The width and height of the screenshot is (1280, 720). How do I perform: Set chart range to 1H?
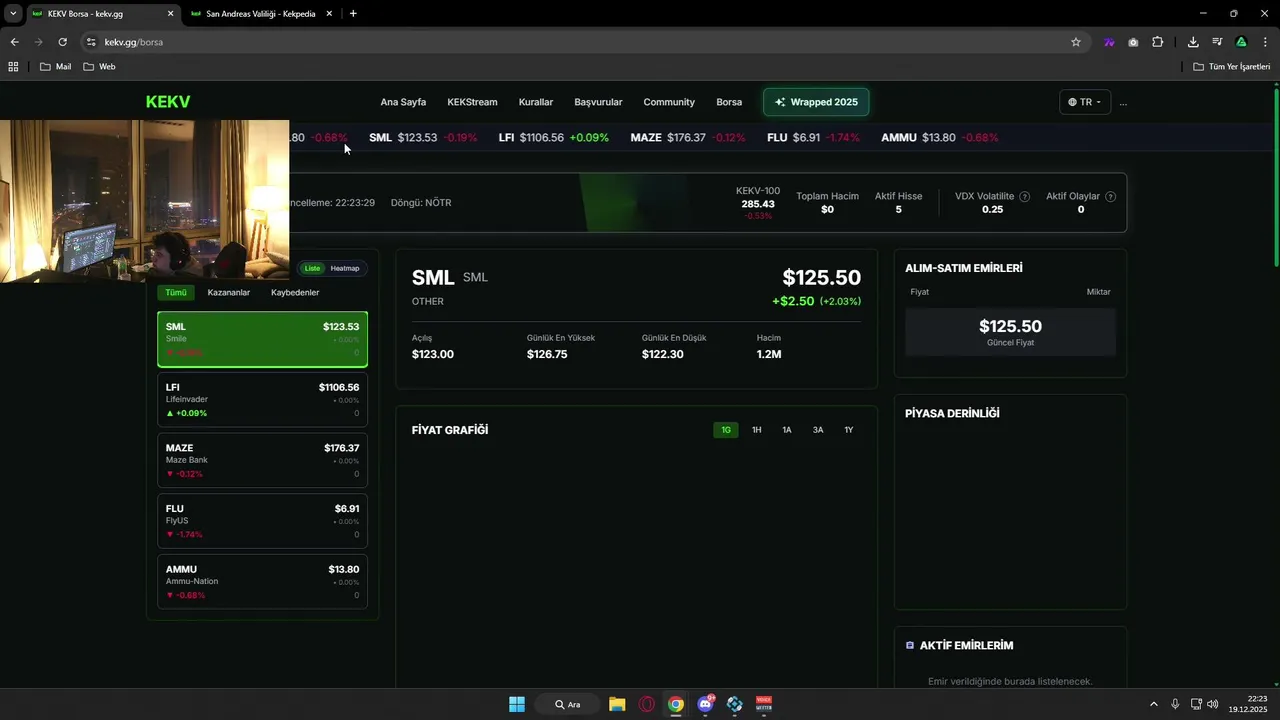pos(757,430)
